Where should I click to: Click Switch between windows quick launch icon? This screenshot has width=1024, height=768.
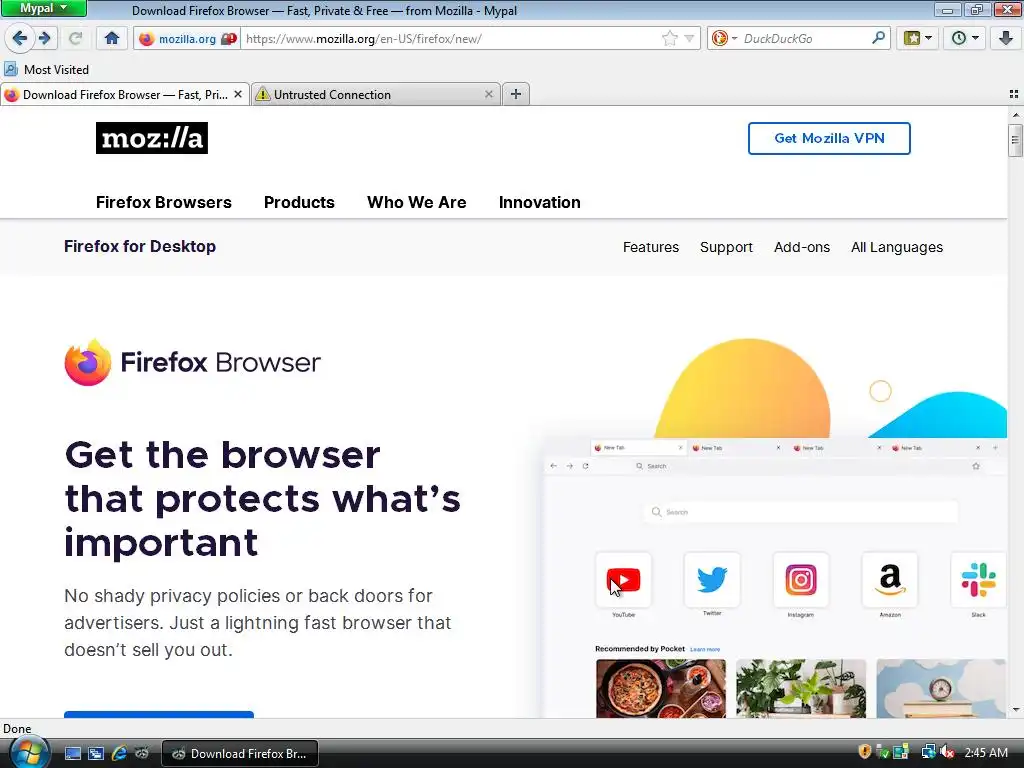point(96,754)
